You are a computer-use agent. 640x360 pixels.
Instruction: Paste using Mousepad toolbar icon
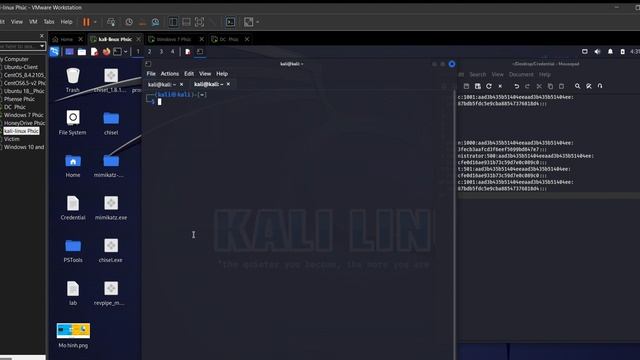click(561, 86)
